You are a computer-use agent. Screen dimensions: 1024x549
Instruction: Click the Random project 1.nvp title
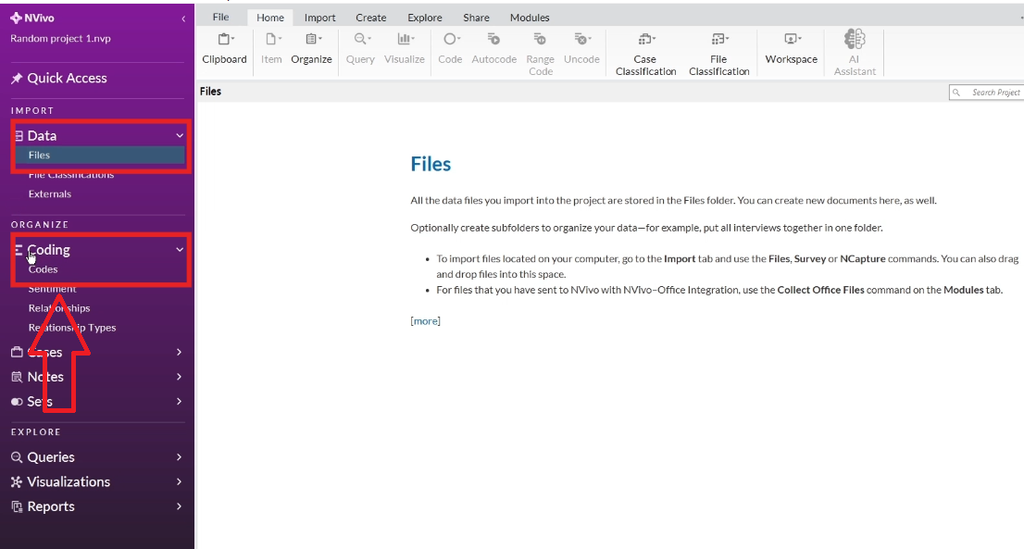coord(60,39)
